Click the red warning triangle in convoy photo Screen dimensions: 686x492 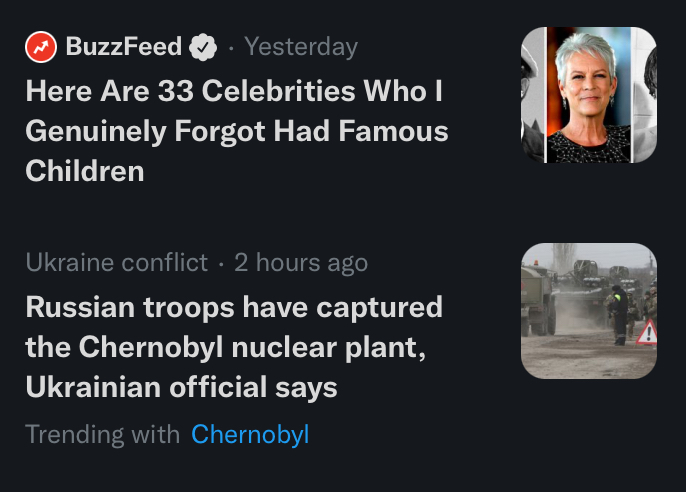(x=647, y=332)
